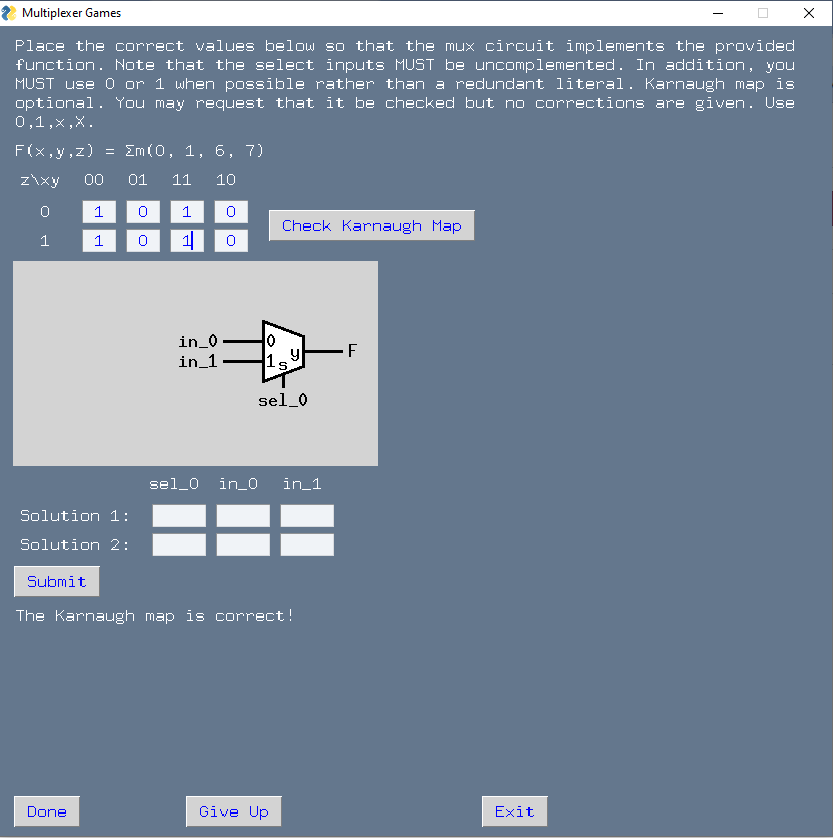The height and width of the screenshot is (838, 833).
Task: Select the K-map cell for row 0, column 00
Action: [x=98, y=211]
